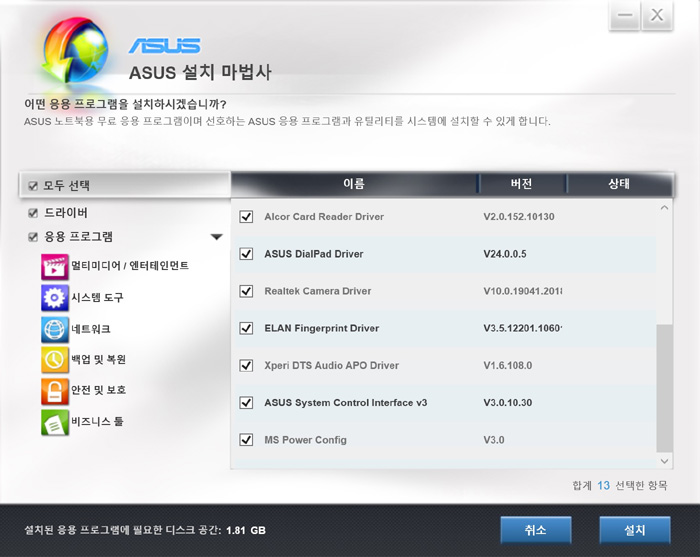Toggle ELAN Fingerprint Driver checkbox
The height and width of the screenshot is (557, 700).
pos(246,328)
